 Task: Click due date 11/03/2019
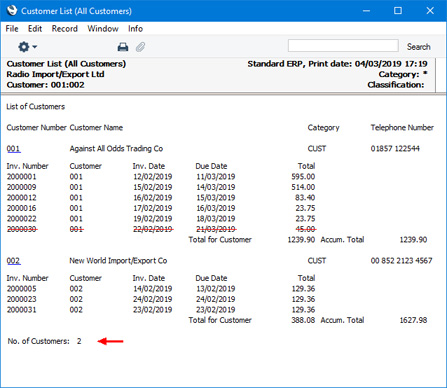pyautogui.click(x=216, y=177)
